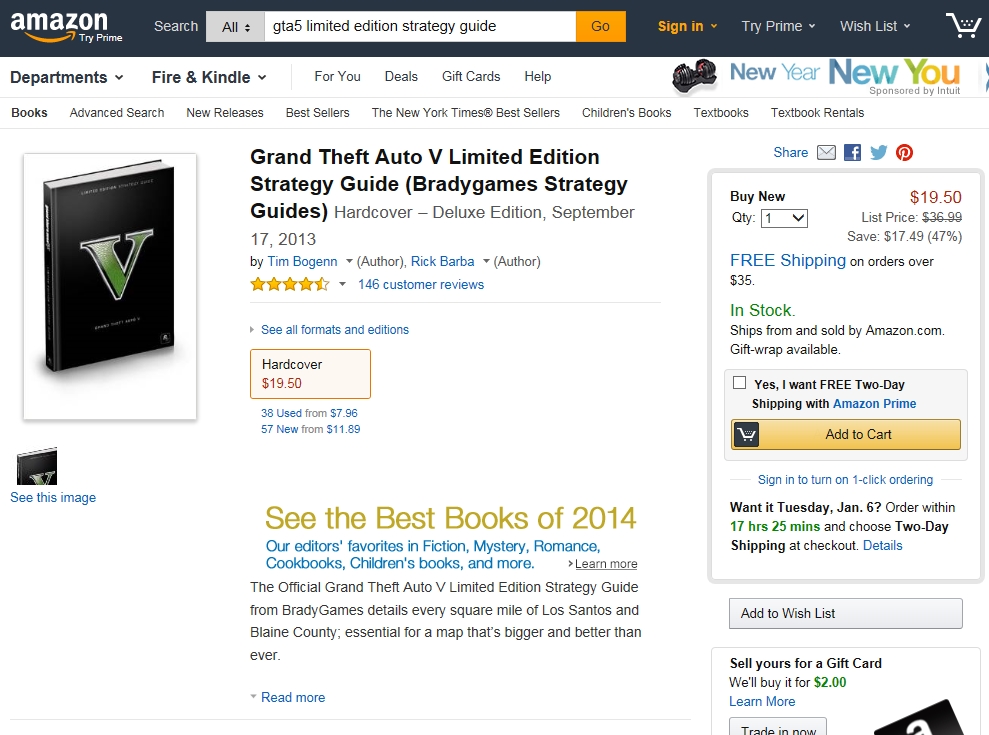Share this book via email icon

pyautogui.click(x=826, y=153)
